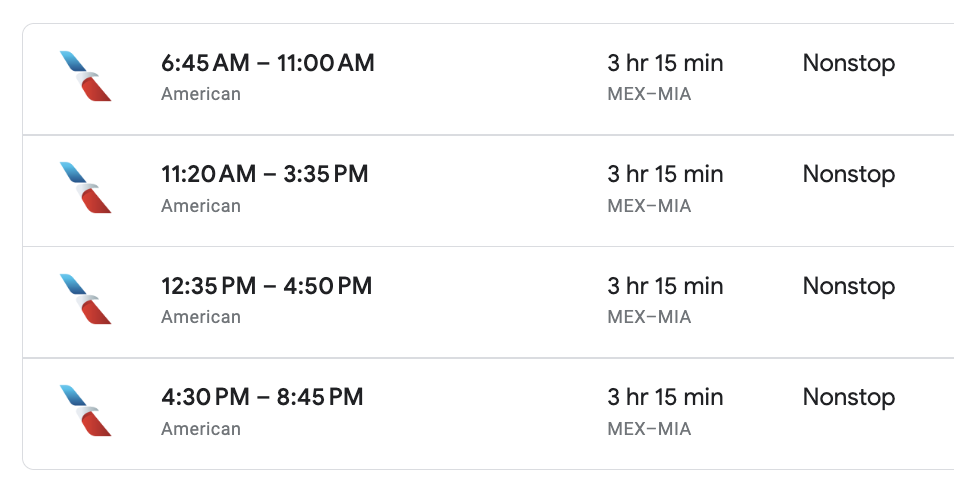Click Nonstop label on the 11:20 AM flight
Image resolution: width=954 pixels, height=492 pixels.
click(849, 175)
